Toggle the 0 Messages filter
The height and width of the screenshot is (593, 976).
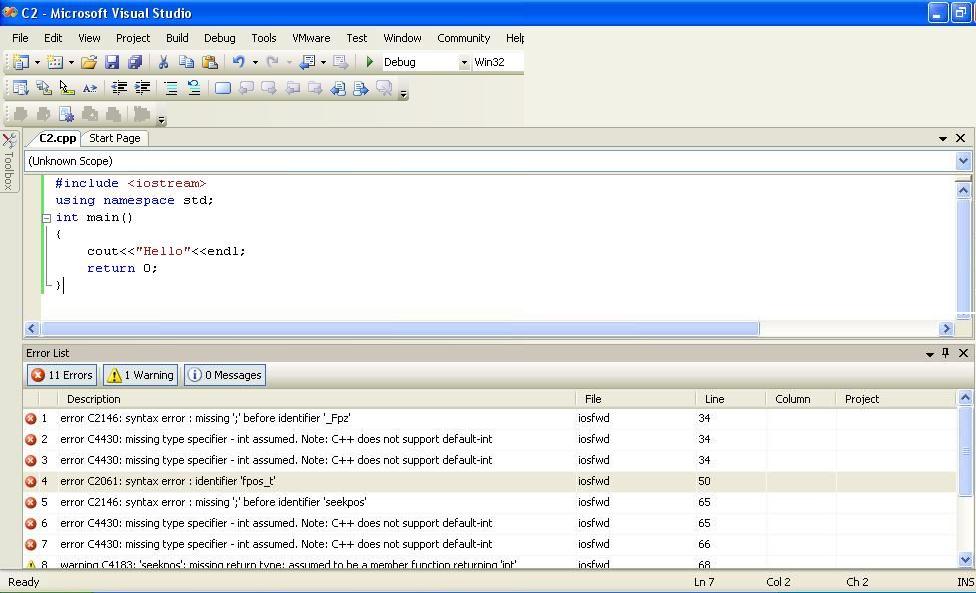click(x=225, y=375)
